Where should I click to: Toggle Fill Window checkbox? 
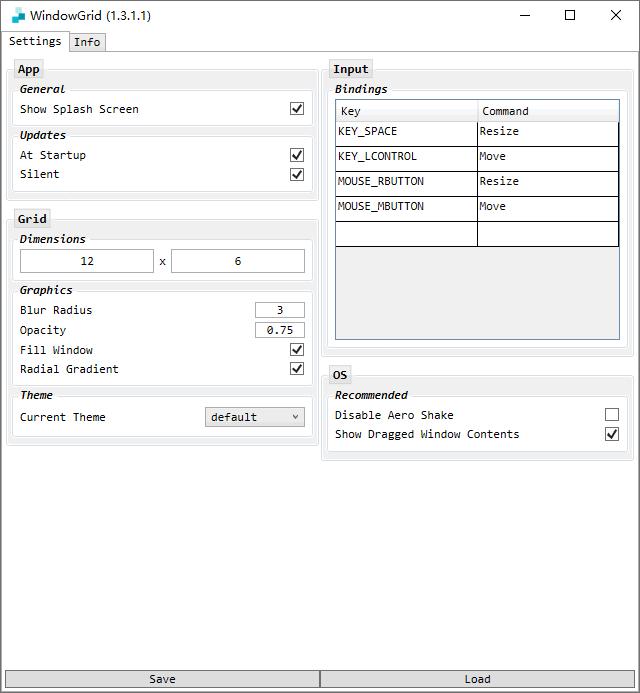297,350
